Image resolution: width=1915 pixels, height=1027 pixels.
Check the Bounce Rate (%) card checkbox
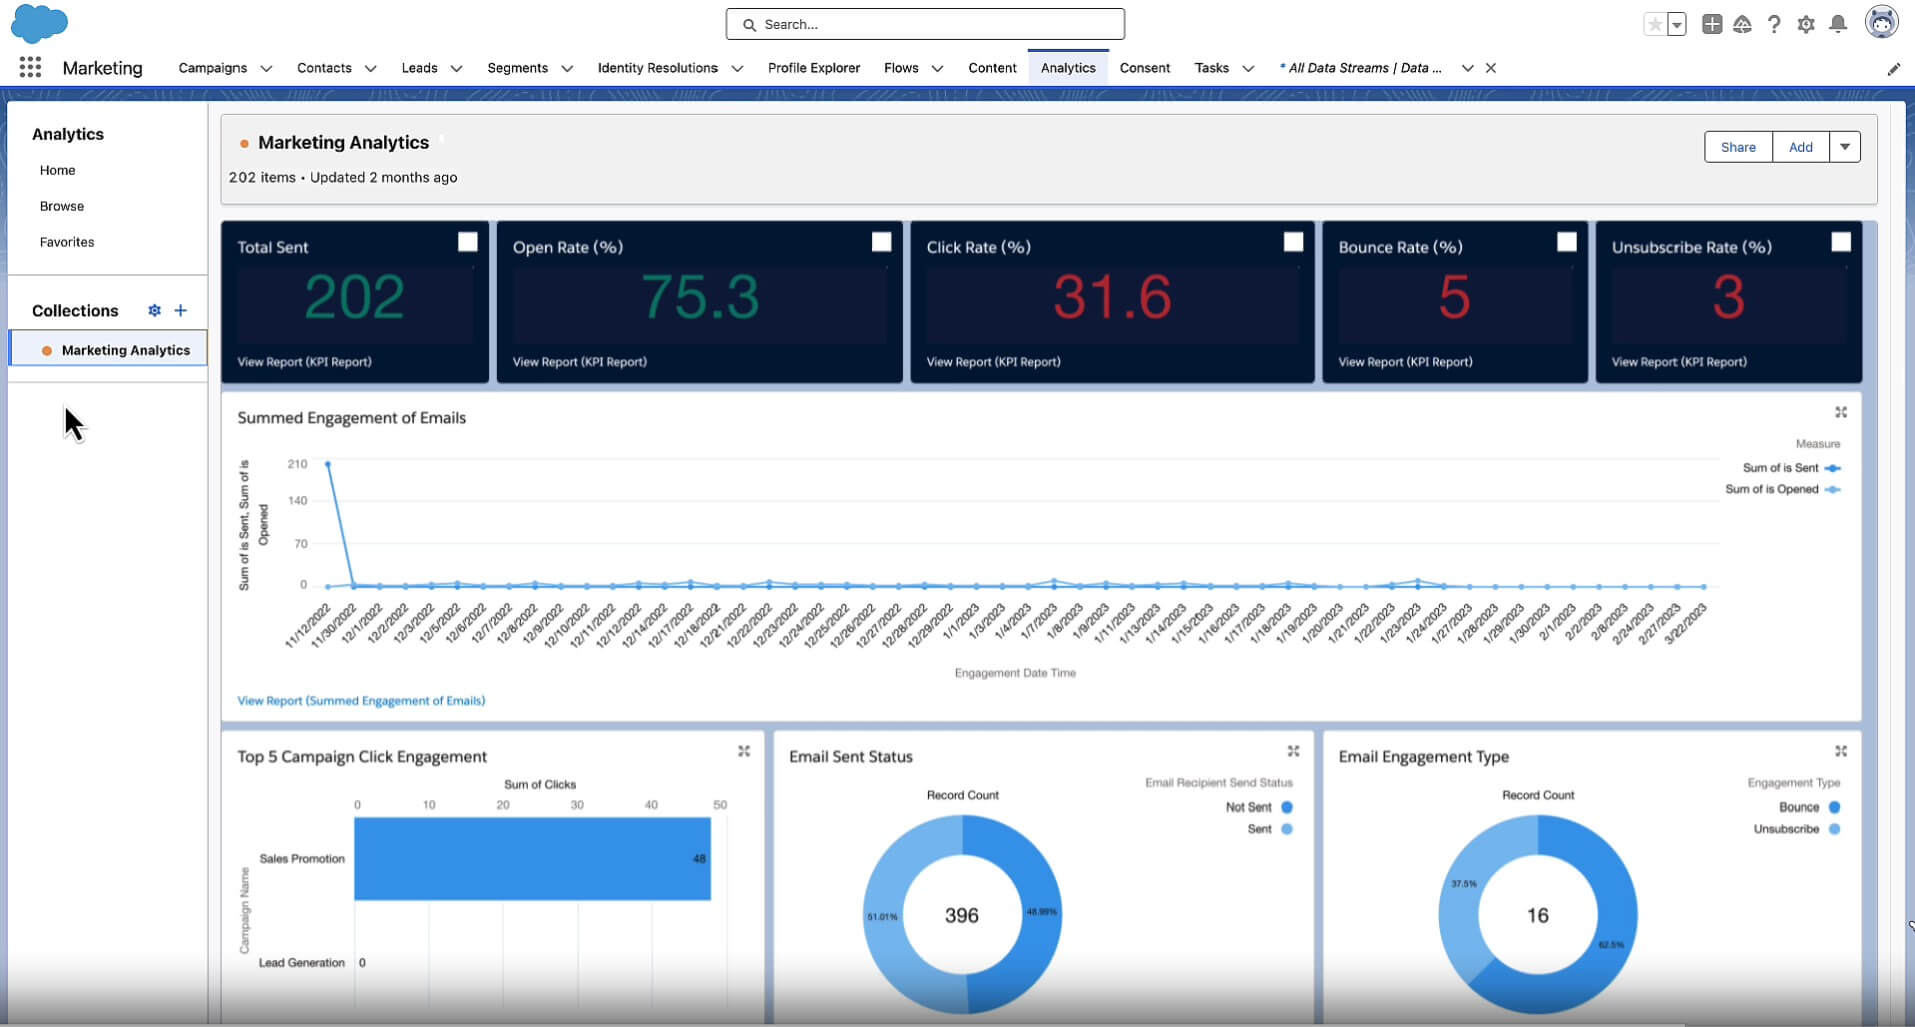pyautogui.click(x=1567, y=242)
